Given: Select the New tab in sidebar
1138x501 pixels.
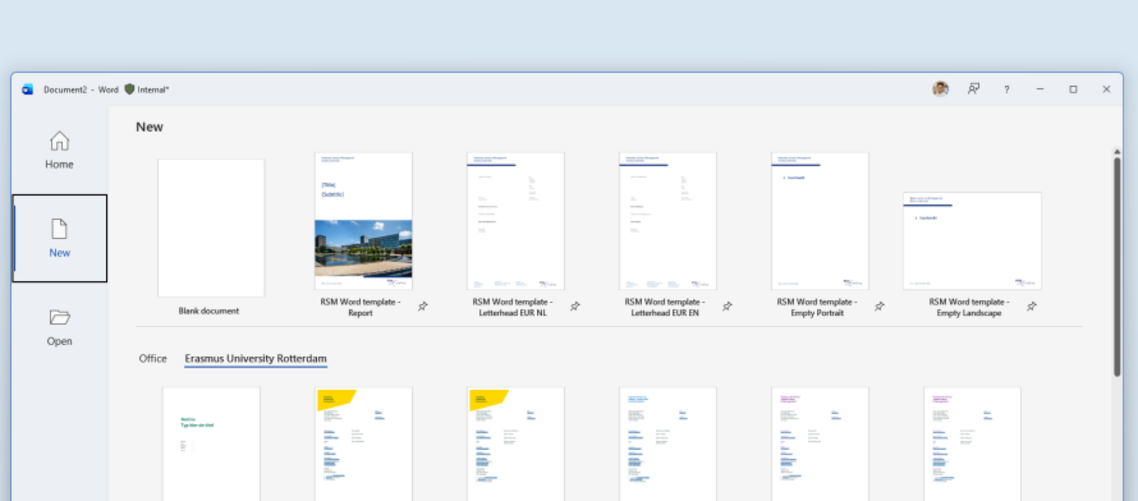Looking at the screenshot, I should 59,238.
